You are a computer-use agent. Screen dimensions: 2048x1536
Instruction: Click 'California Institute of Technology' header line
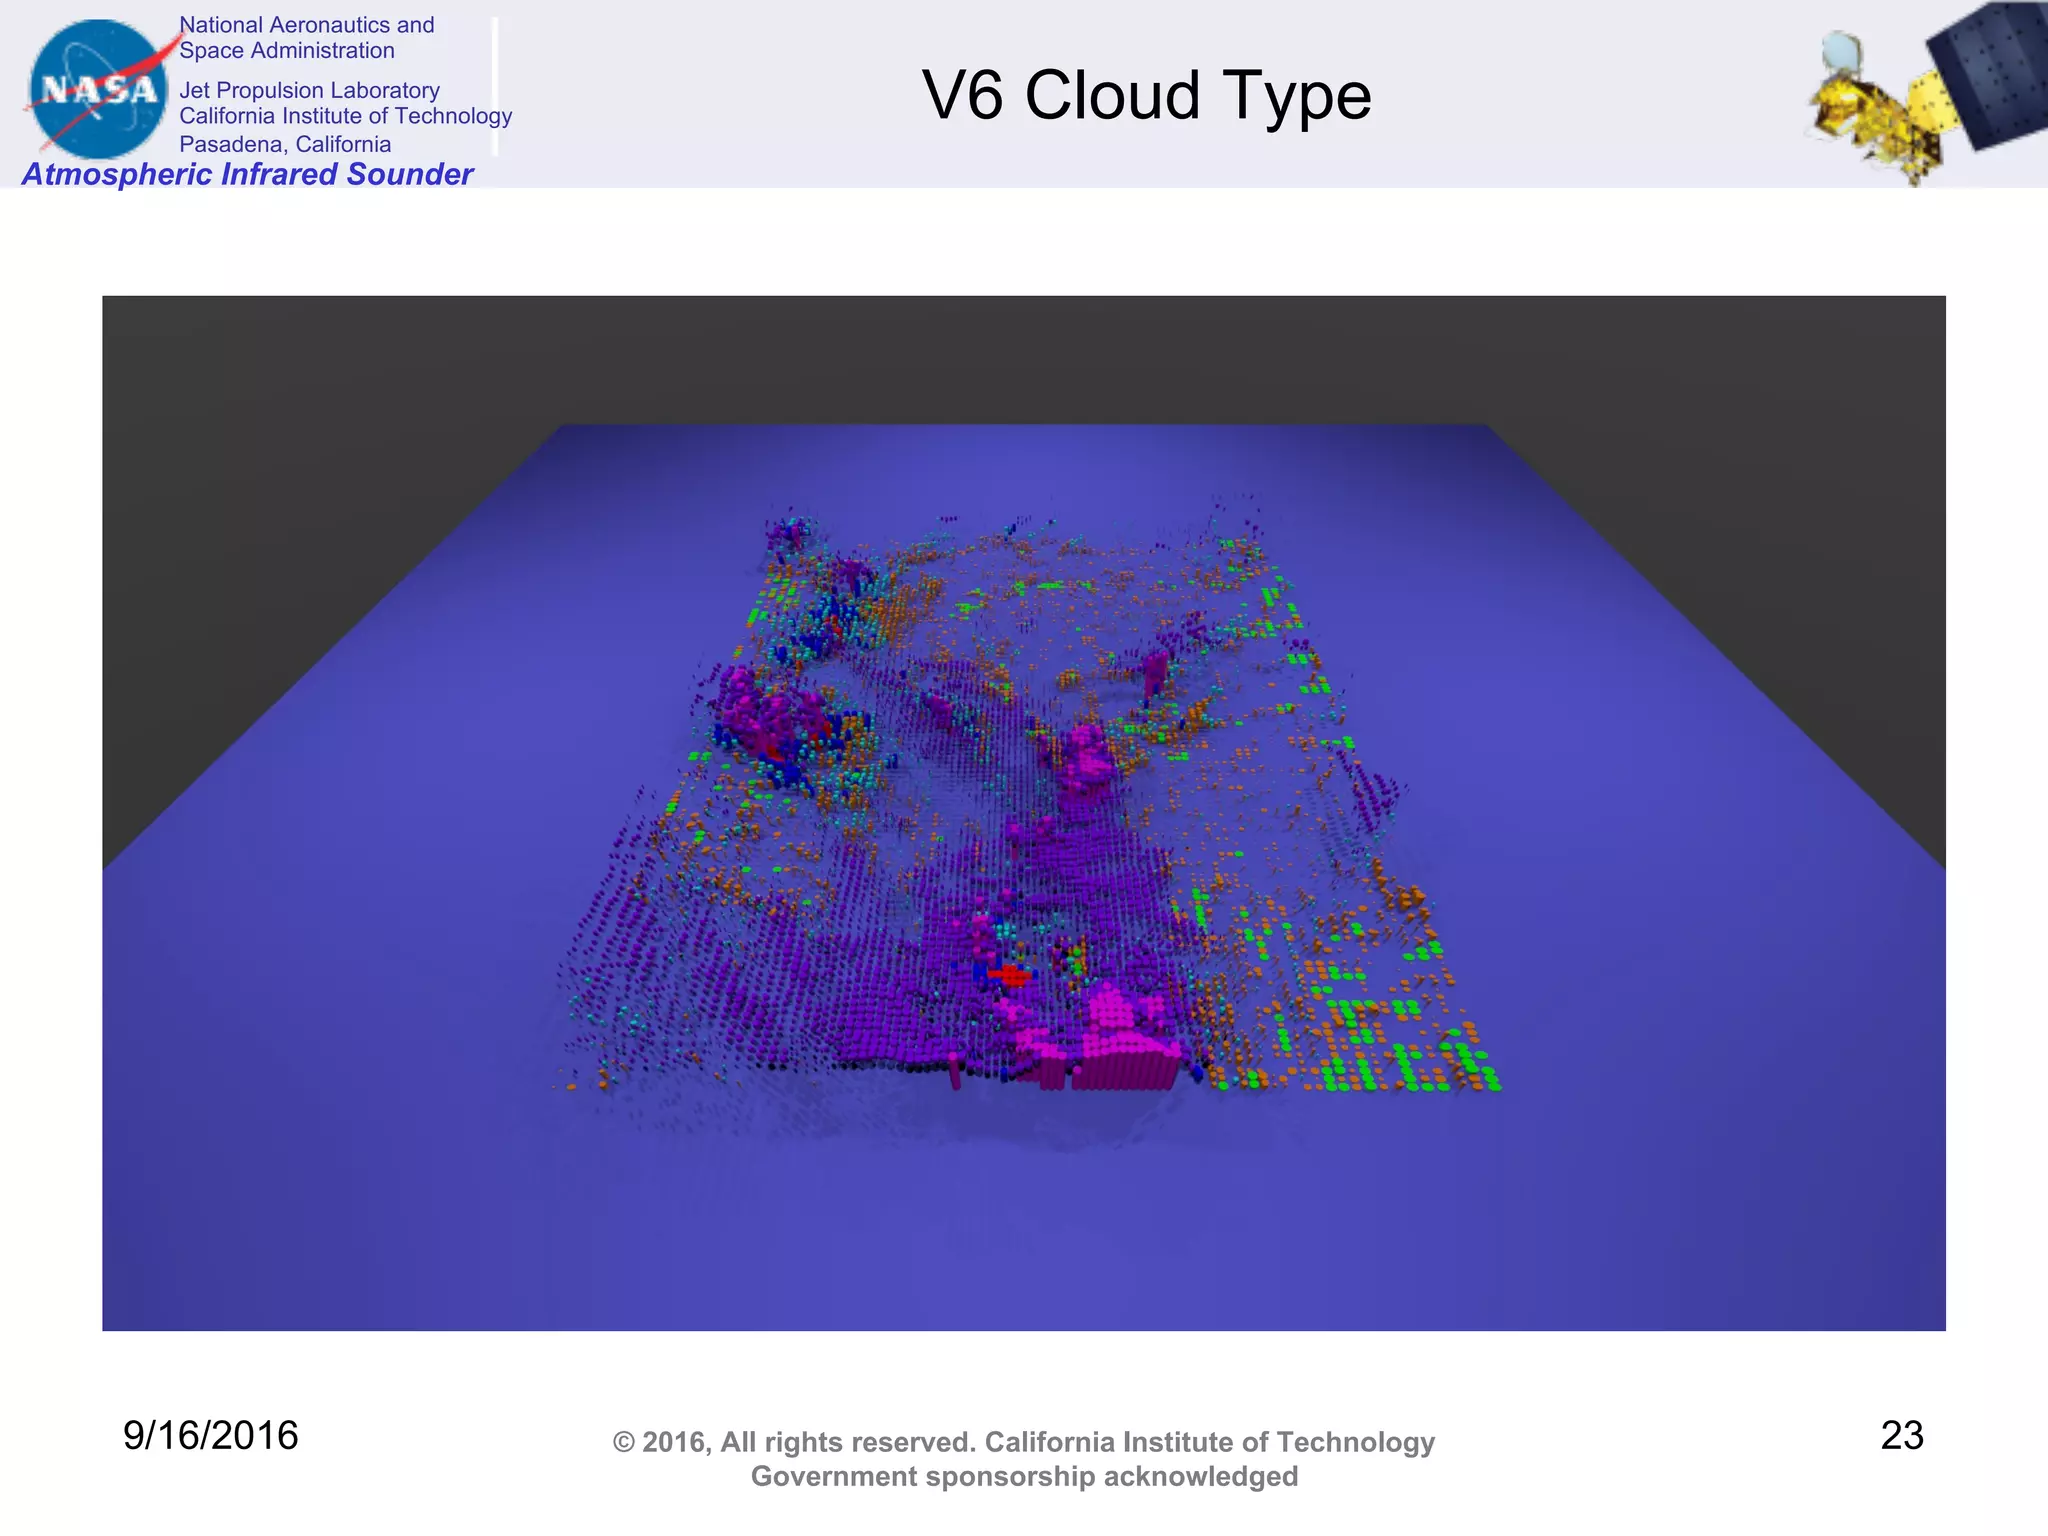tap(345, 116)
